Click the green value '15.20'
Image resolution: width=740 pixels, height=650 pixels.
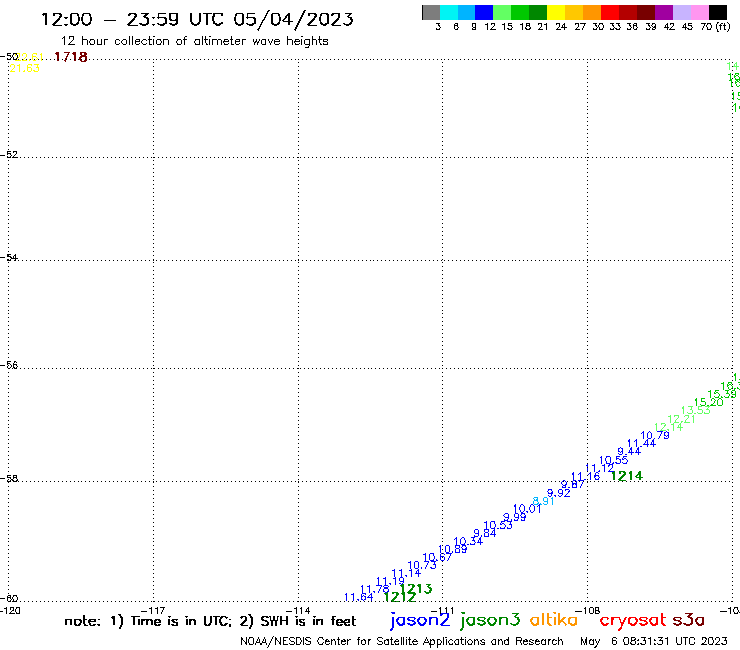(x=708, y=402)
